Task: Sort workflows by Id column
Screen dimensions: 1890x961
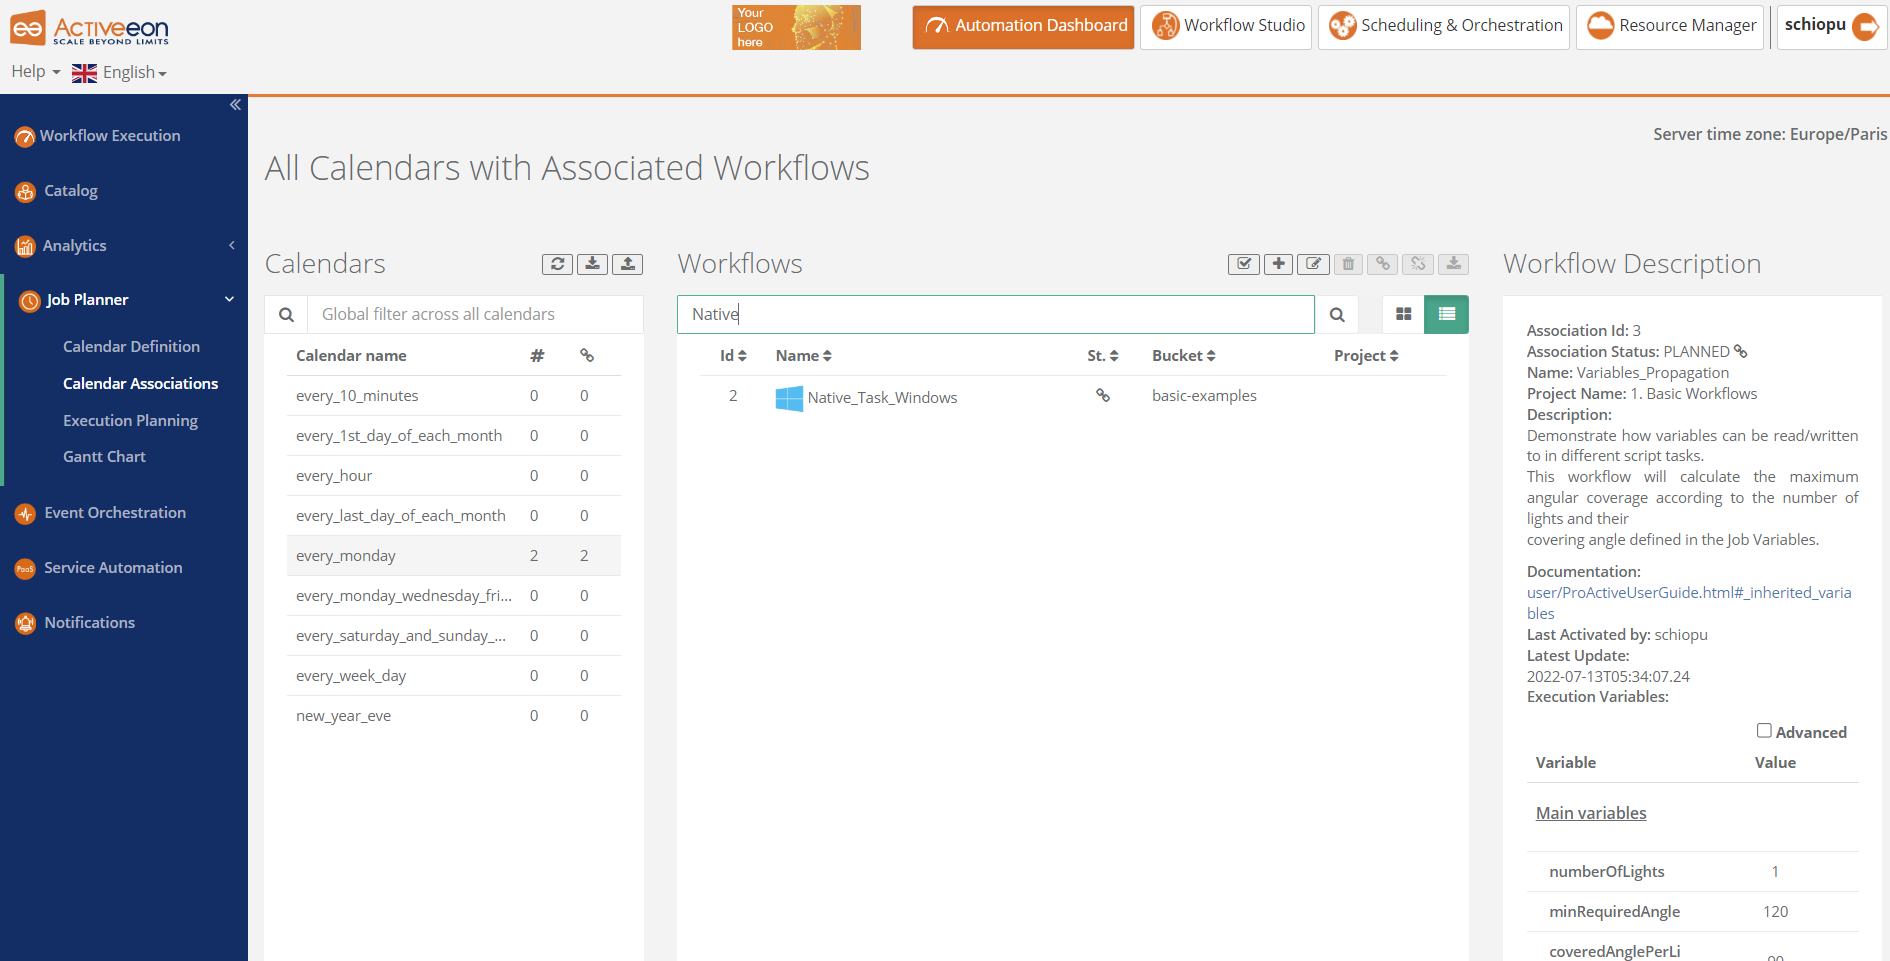Action: pos(733,356)
